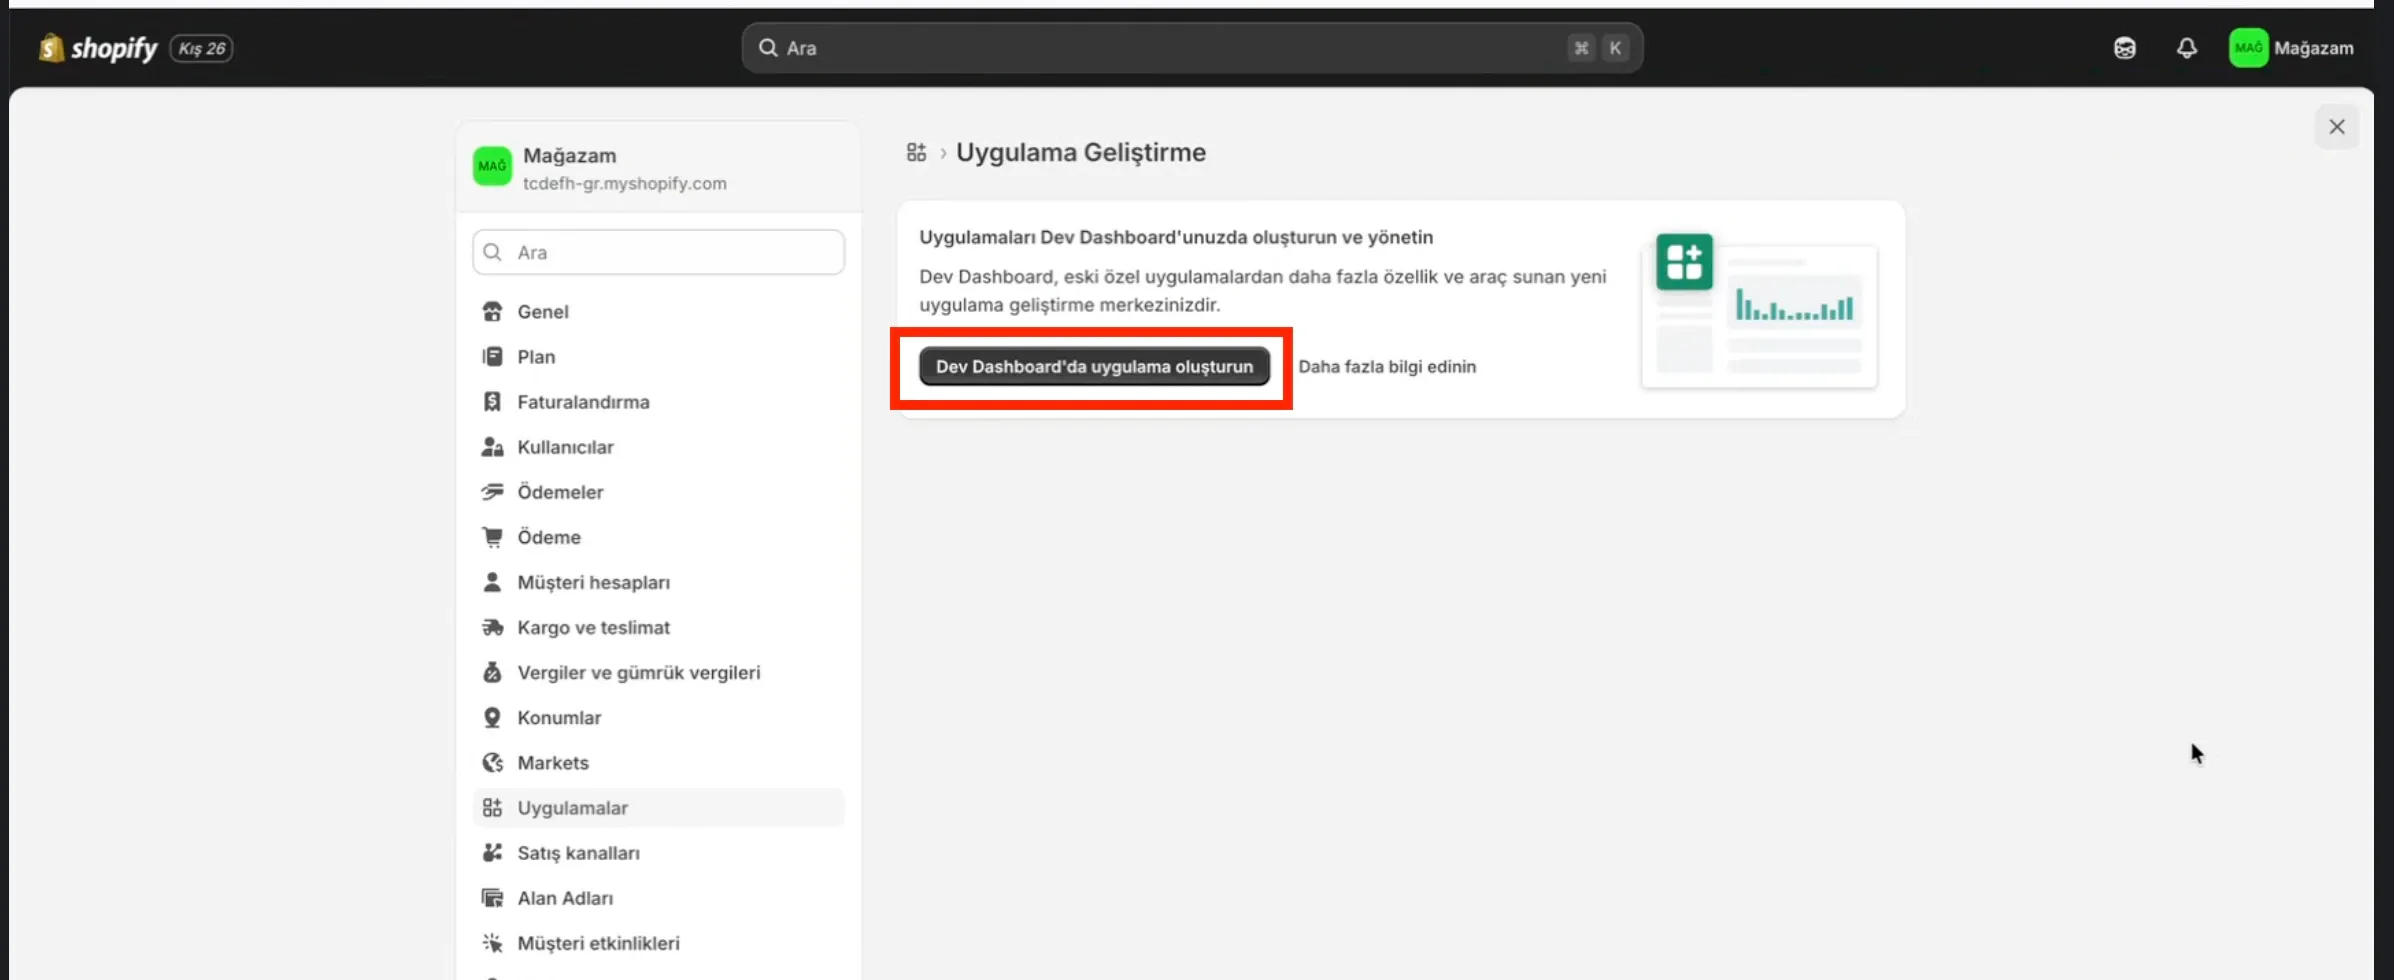
Task: Open Markets settings
Action: pyautogui.click(x=658, y=762)
